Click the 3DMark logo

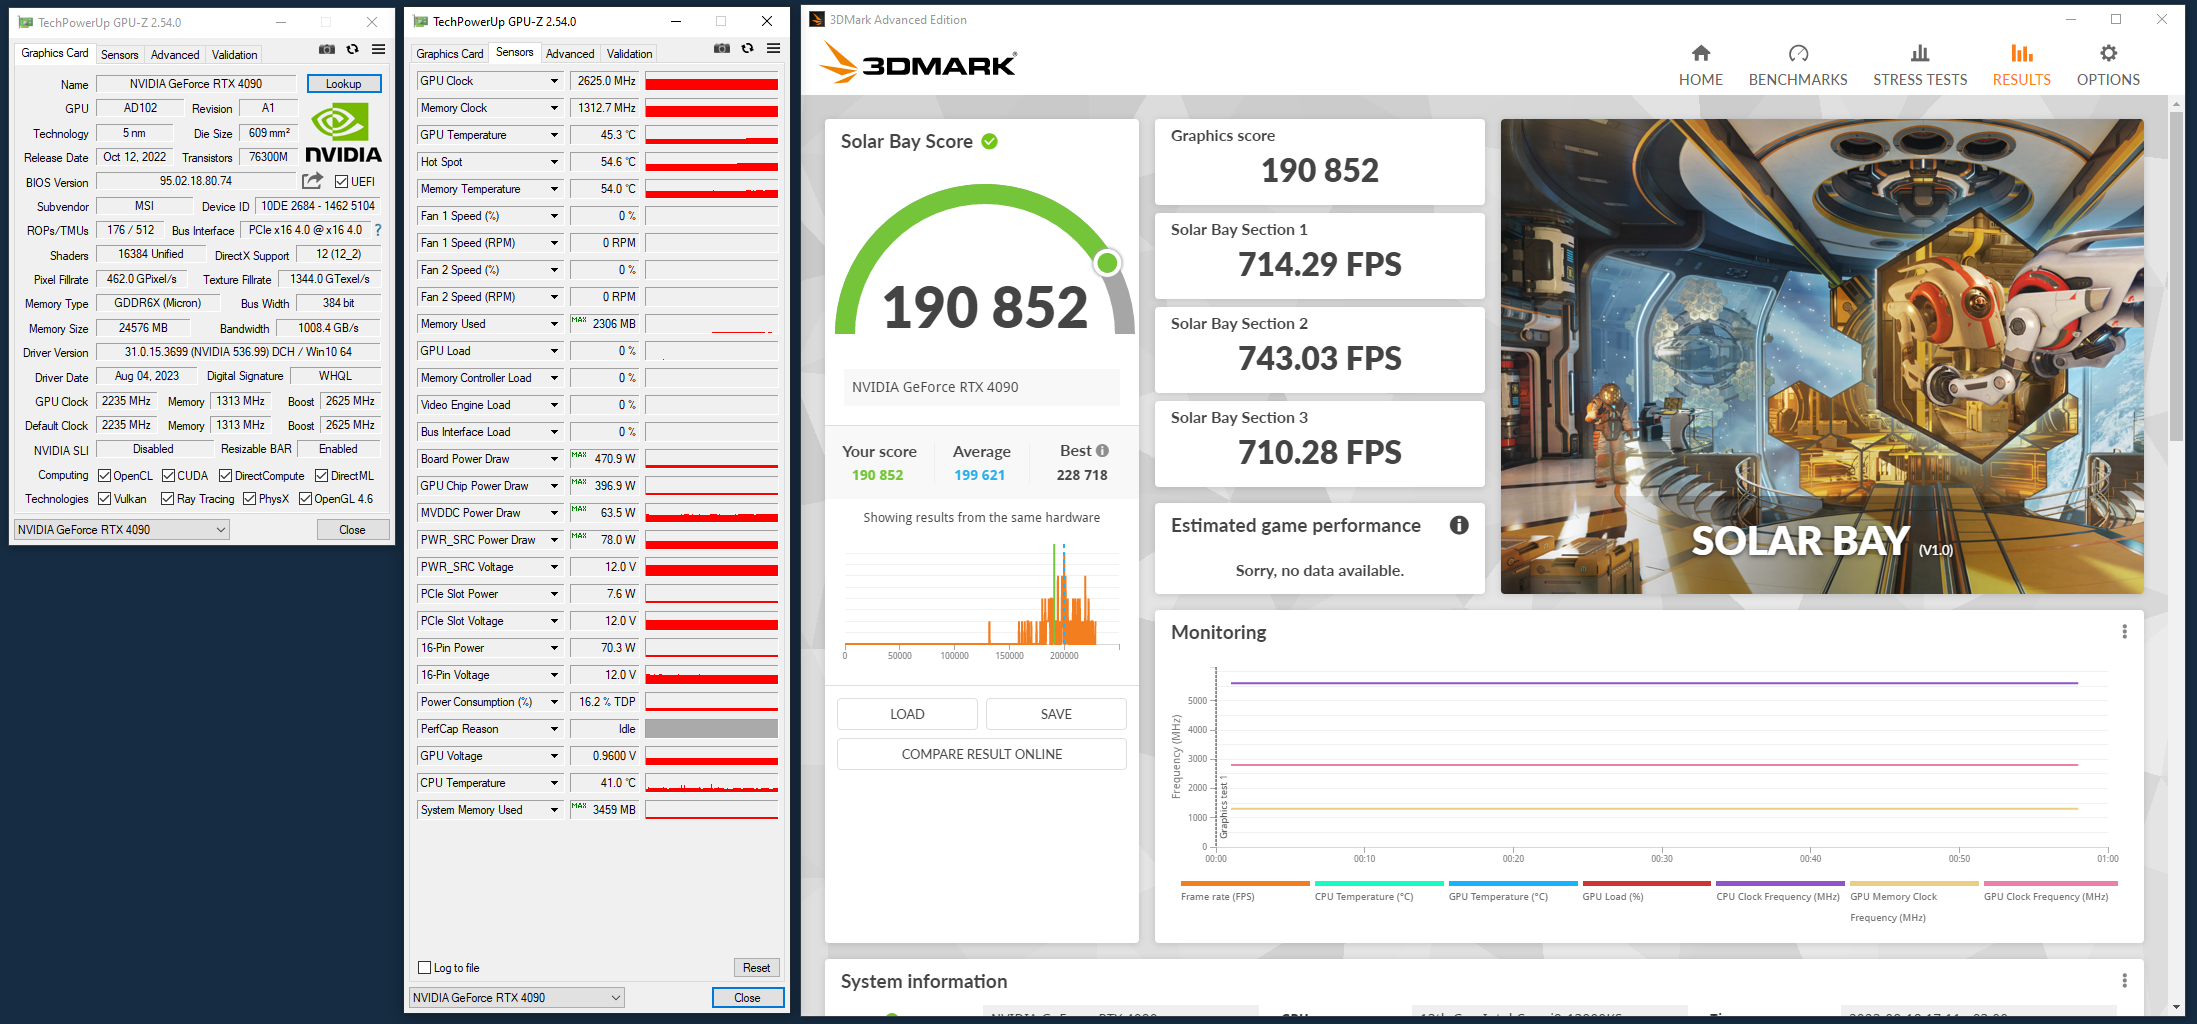point(917,62)
